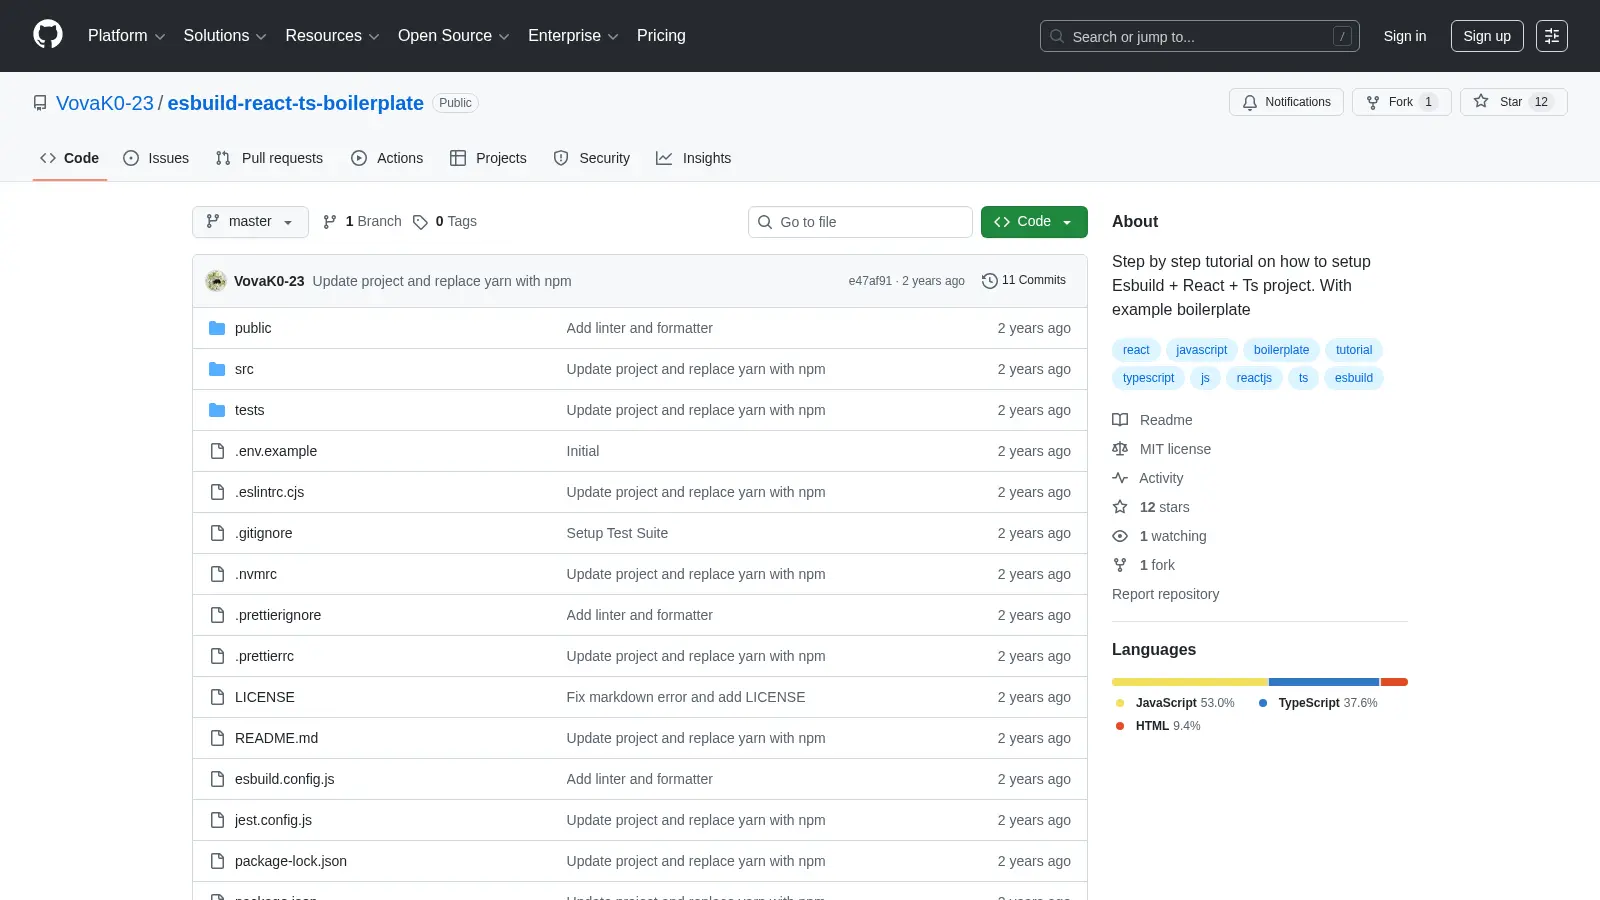
Task: Expand the Resources menu
Action: point(332,36)
